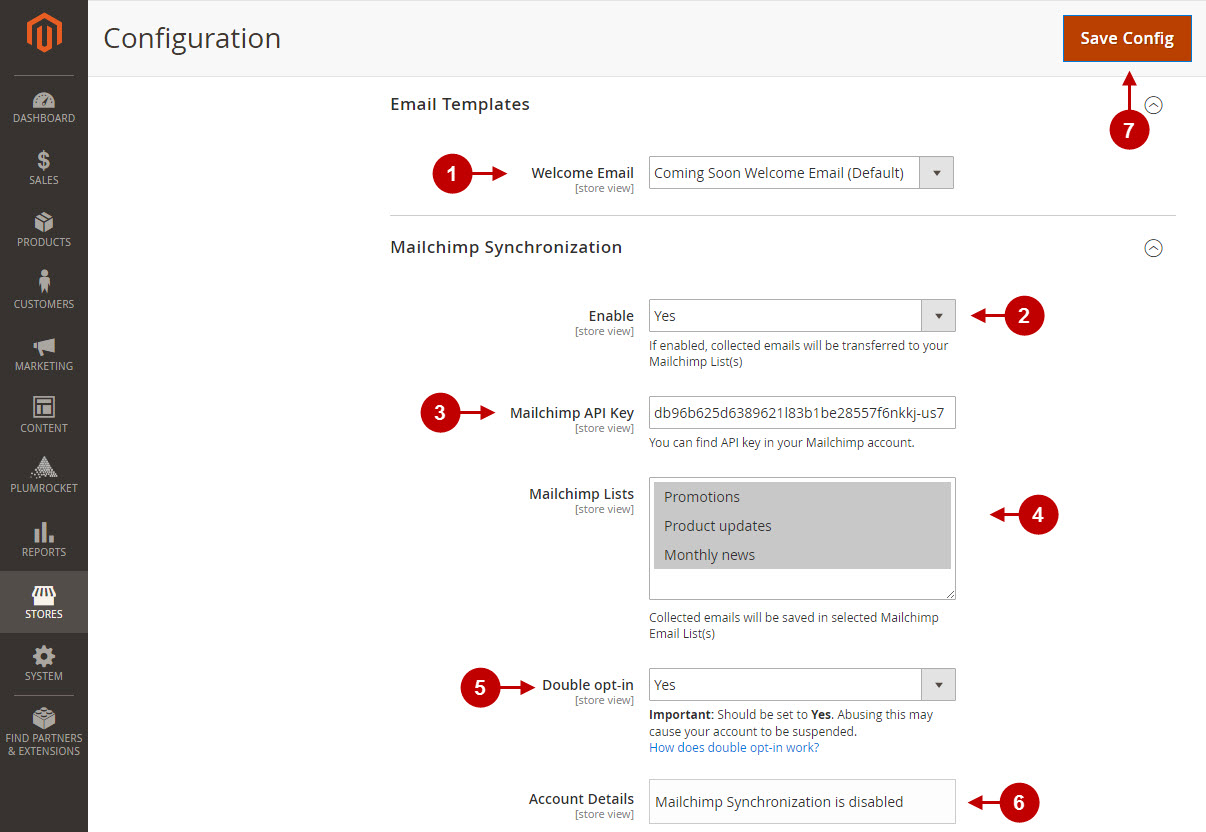1206x832 pixels.
Task: Click the Mailchimp Lists resize handle
Action: click(949, 593)
